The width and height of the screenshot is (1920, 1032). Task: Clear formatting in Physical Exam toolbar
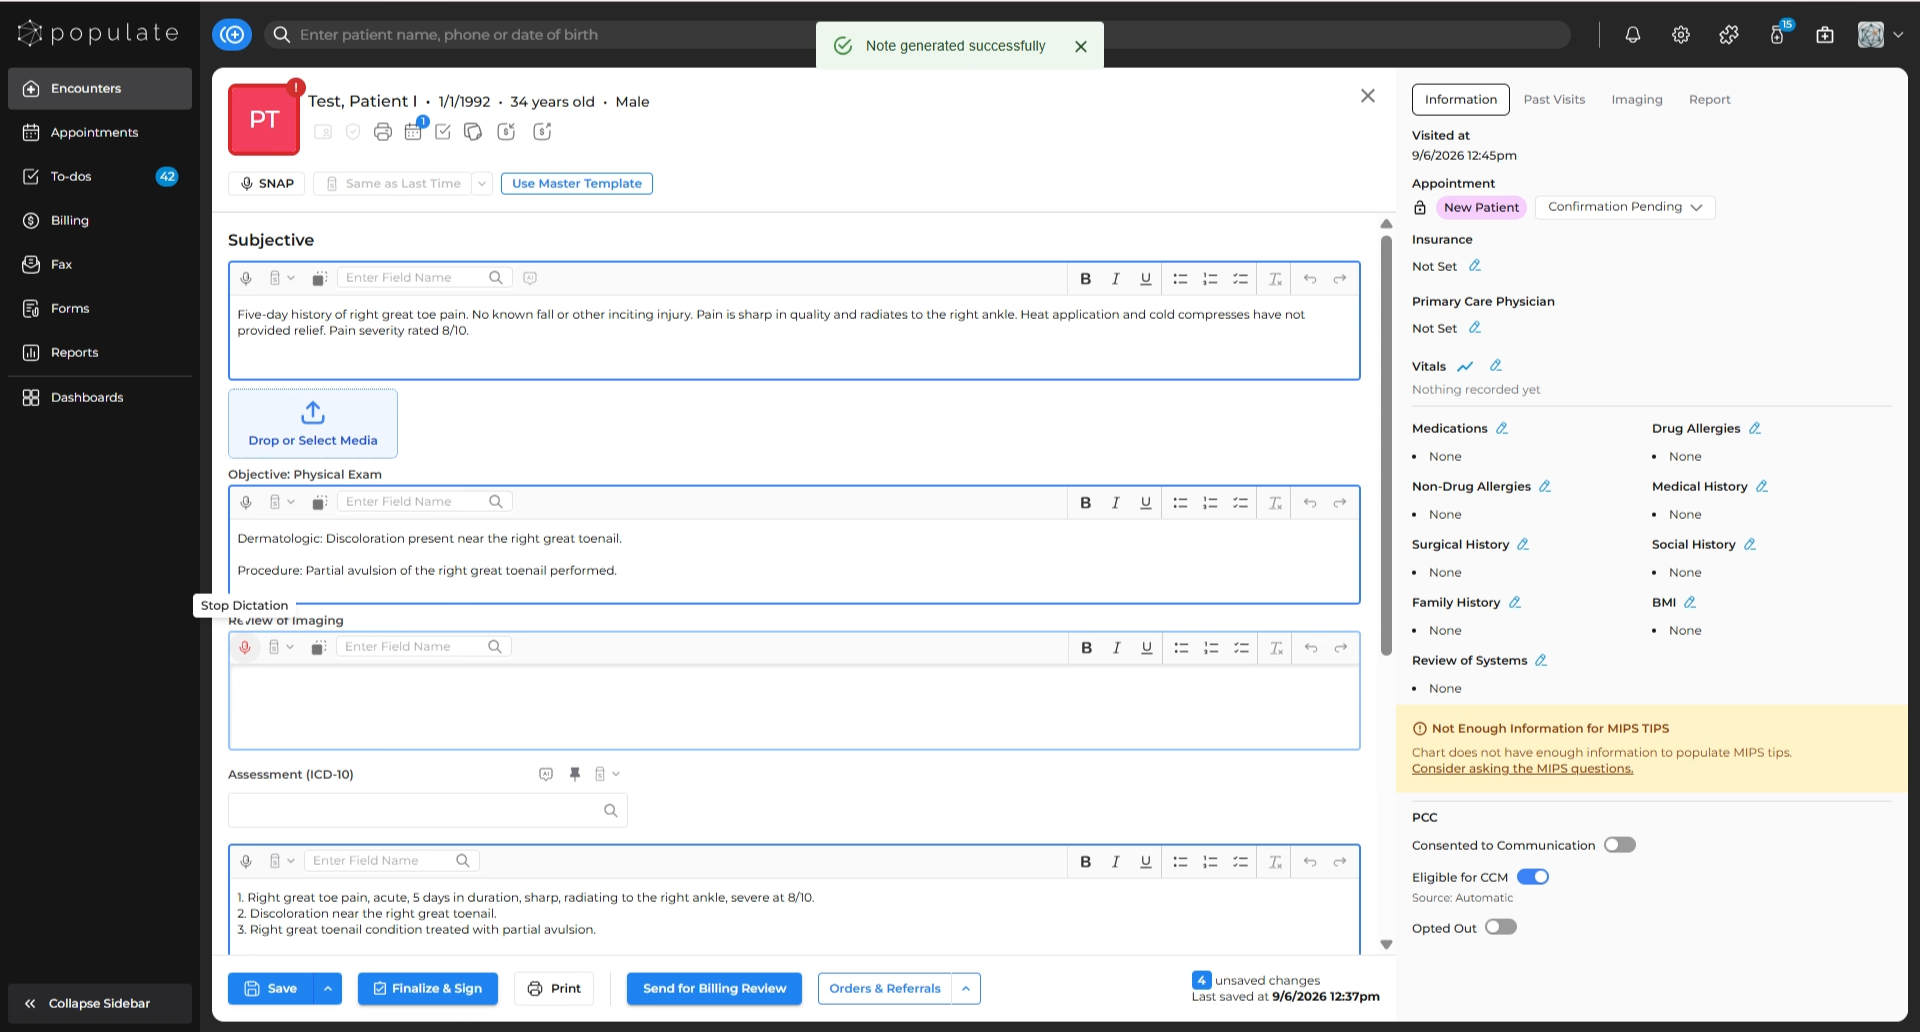1275,503
